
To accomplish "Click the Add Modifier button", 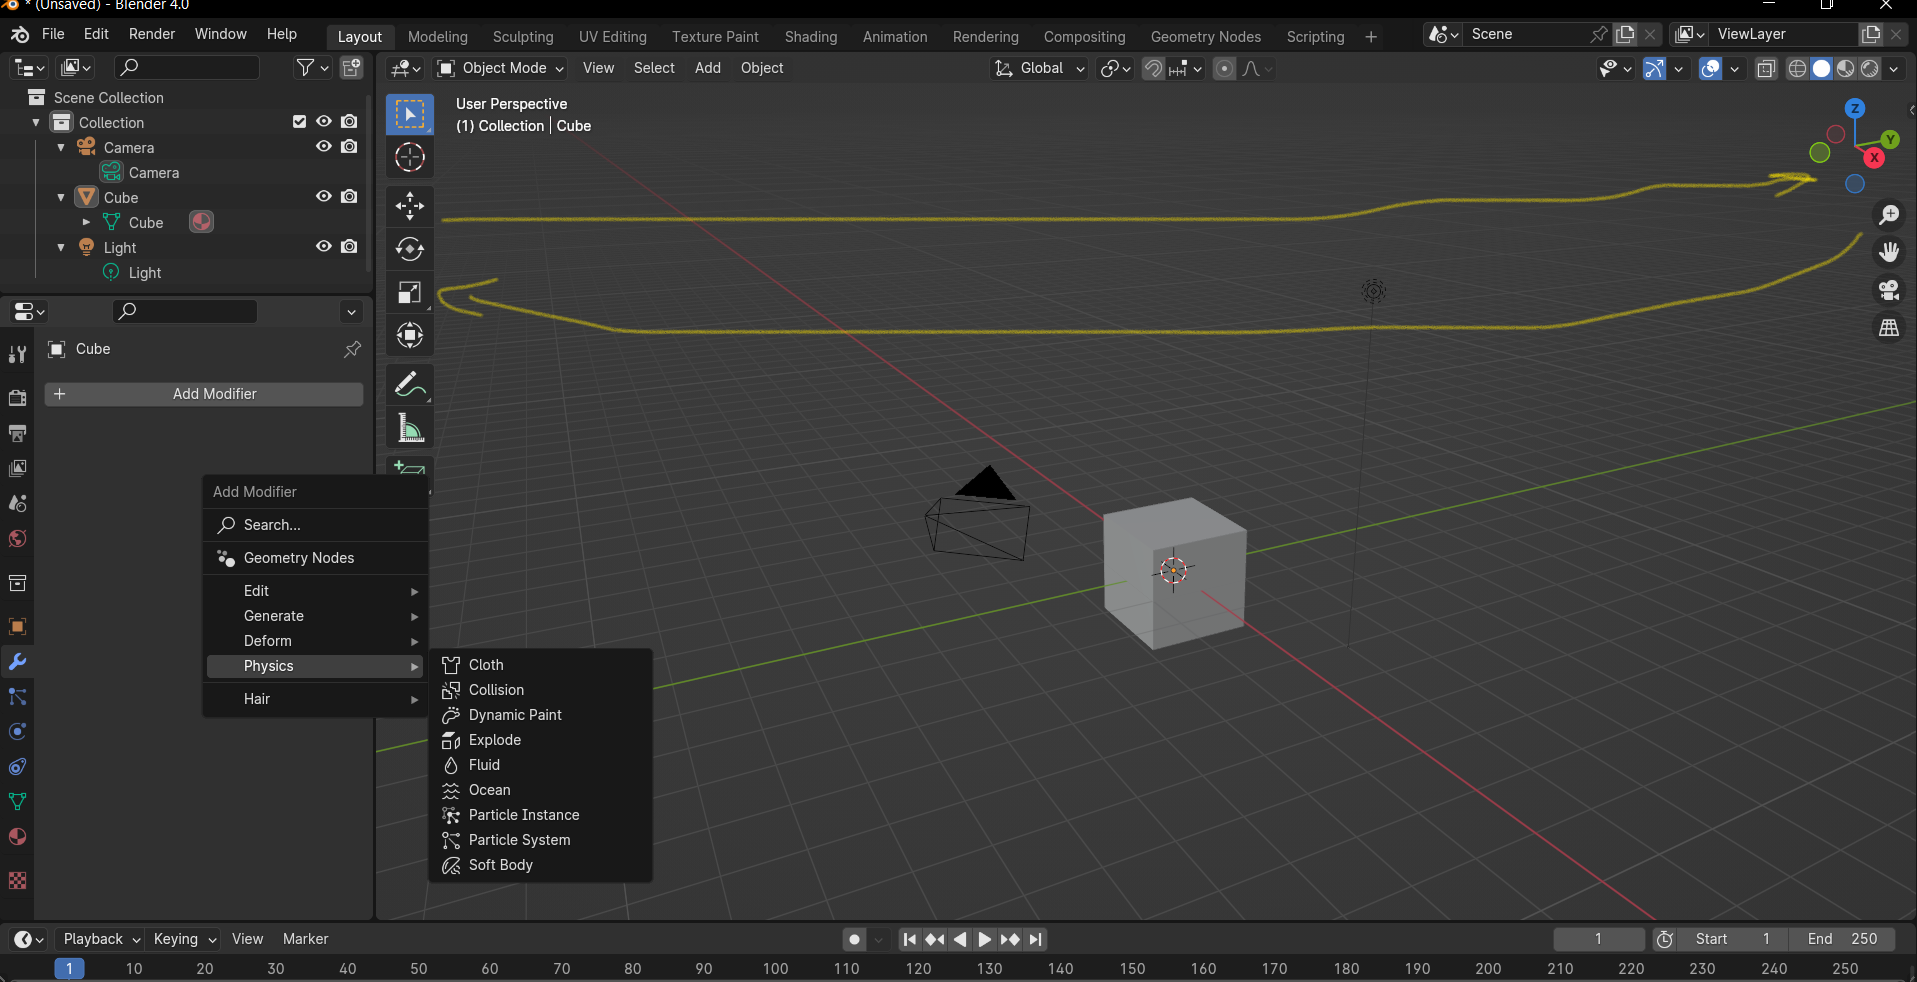I will tap(204, 394).
